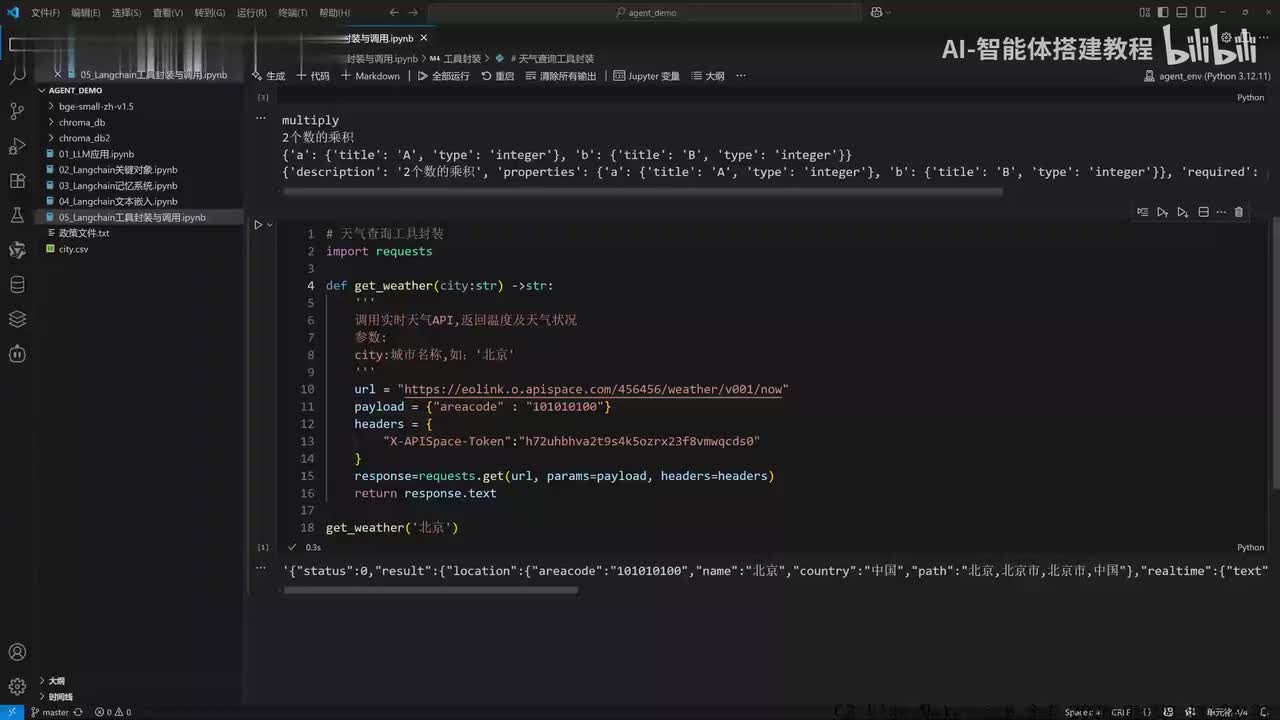Toggle secondary sidebar layout button
Image resolution: width=1280 pixels, height=720 pixels.
[x=1202, y=12]
